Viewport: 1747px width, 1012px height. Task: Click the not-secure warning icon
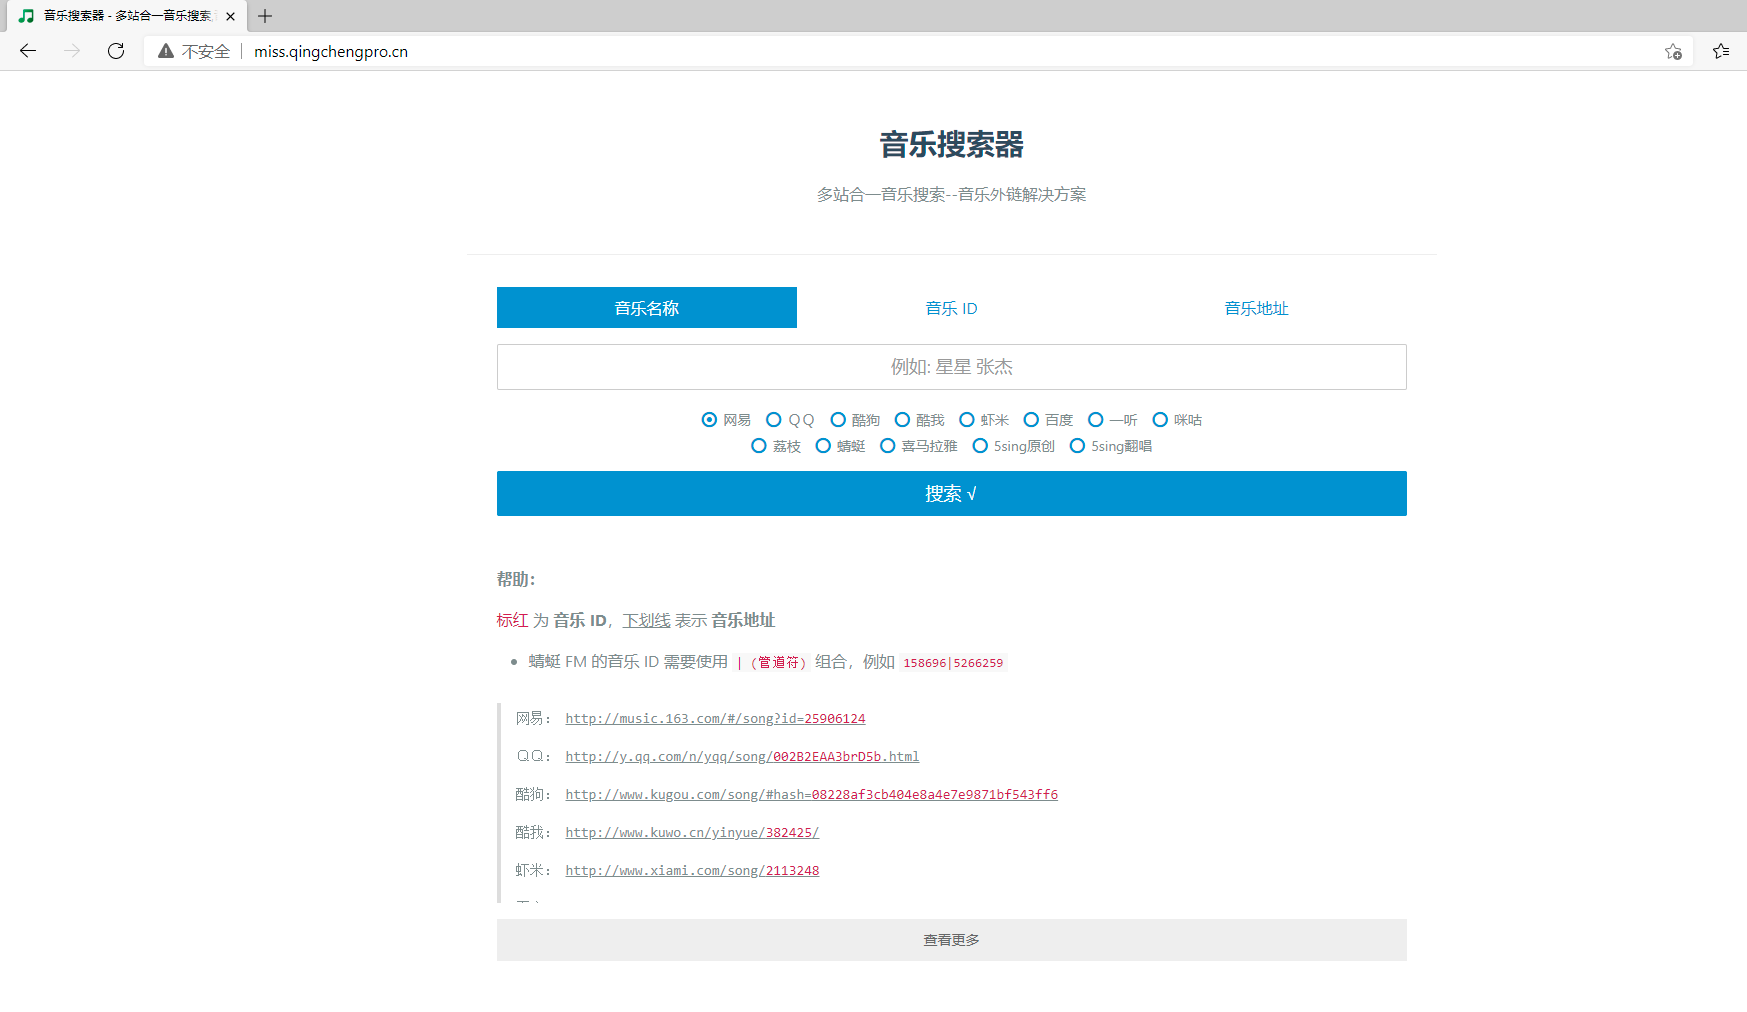click(166, 51)
